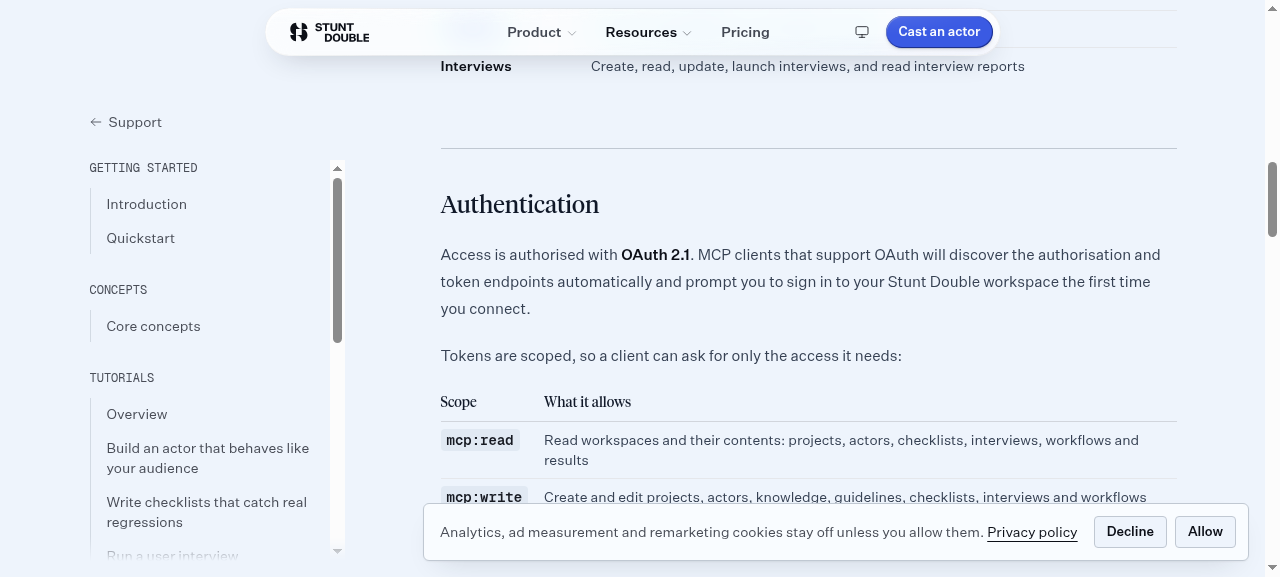This screenshot has height=577, width=1280.
Task: Click the mcp:read scope code
Action: tap(480, 440)
